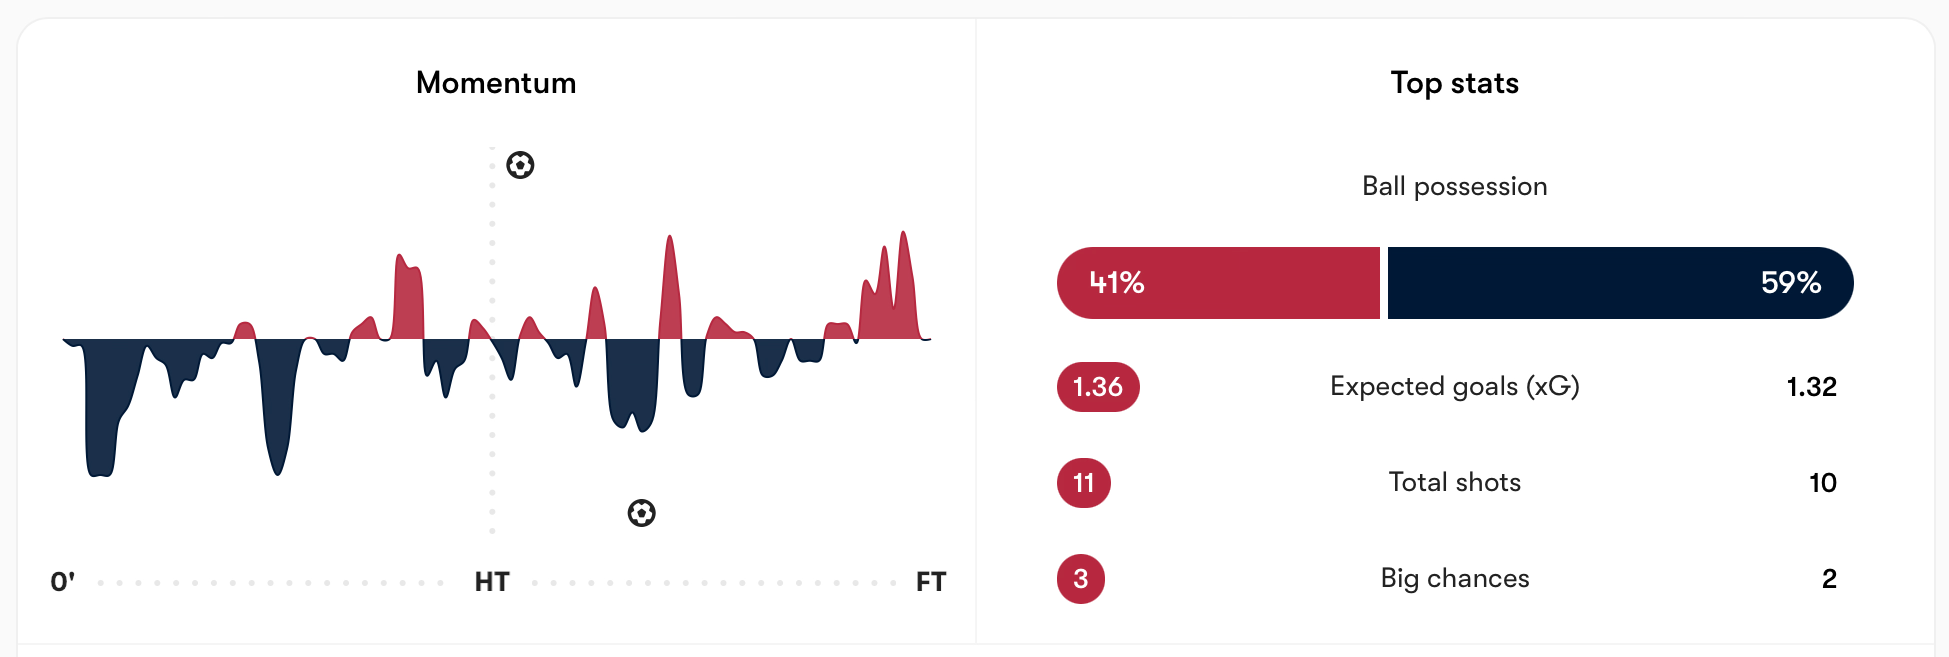Click the Total shots stat label
1949x657 pixels.
point(1454,483)
